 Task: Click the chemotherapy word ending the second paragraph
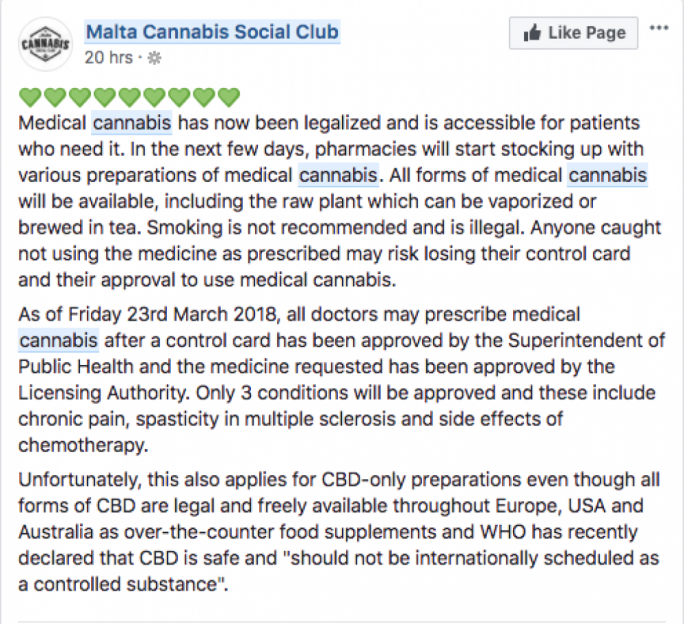[x=83, y=445]
